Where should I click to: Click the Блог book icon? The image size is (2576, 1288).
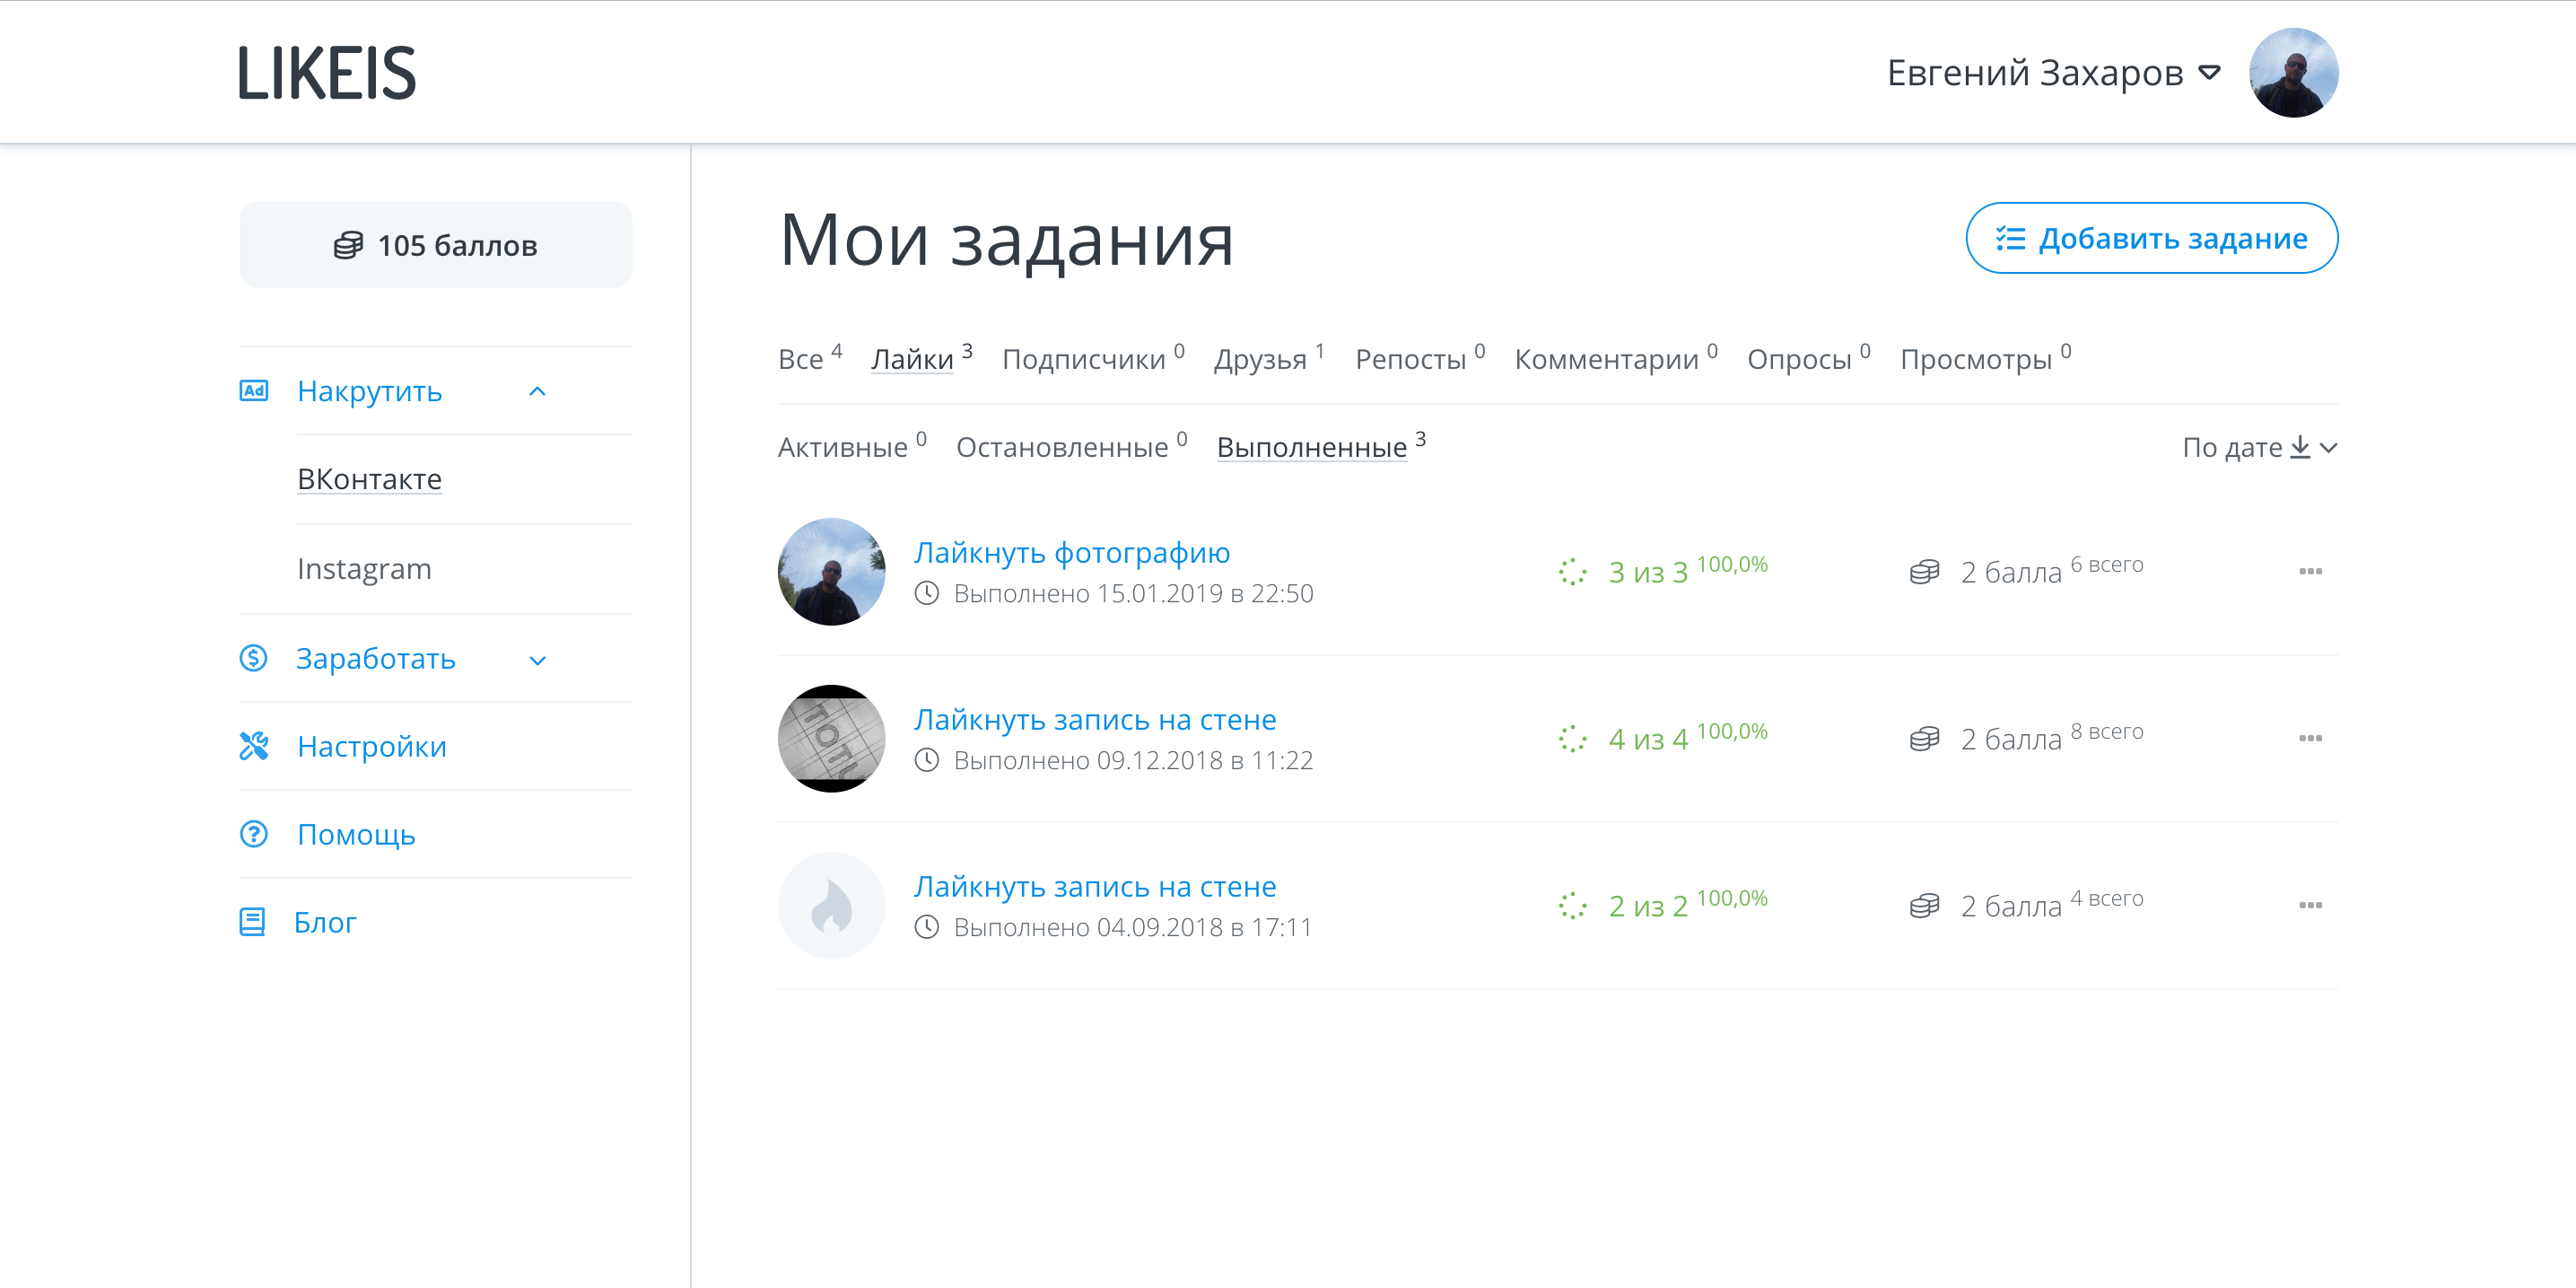(252, 922)
